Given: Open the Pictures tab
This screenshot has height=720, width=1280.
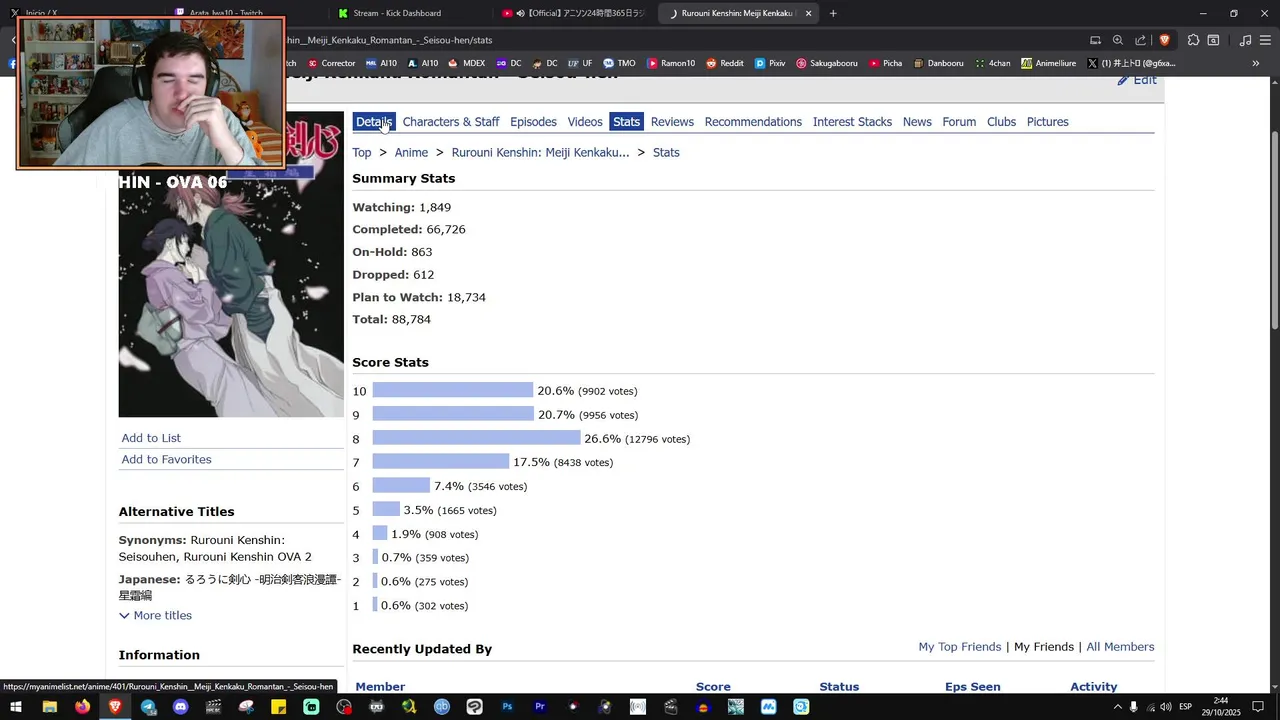Looking at the screenshot, I should pos(1048,122).
